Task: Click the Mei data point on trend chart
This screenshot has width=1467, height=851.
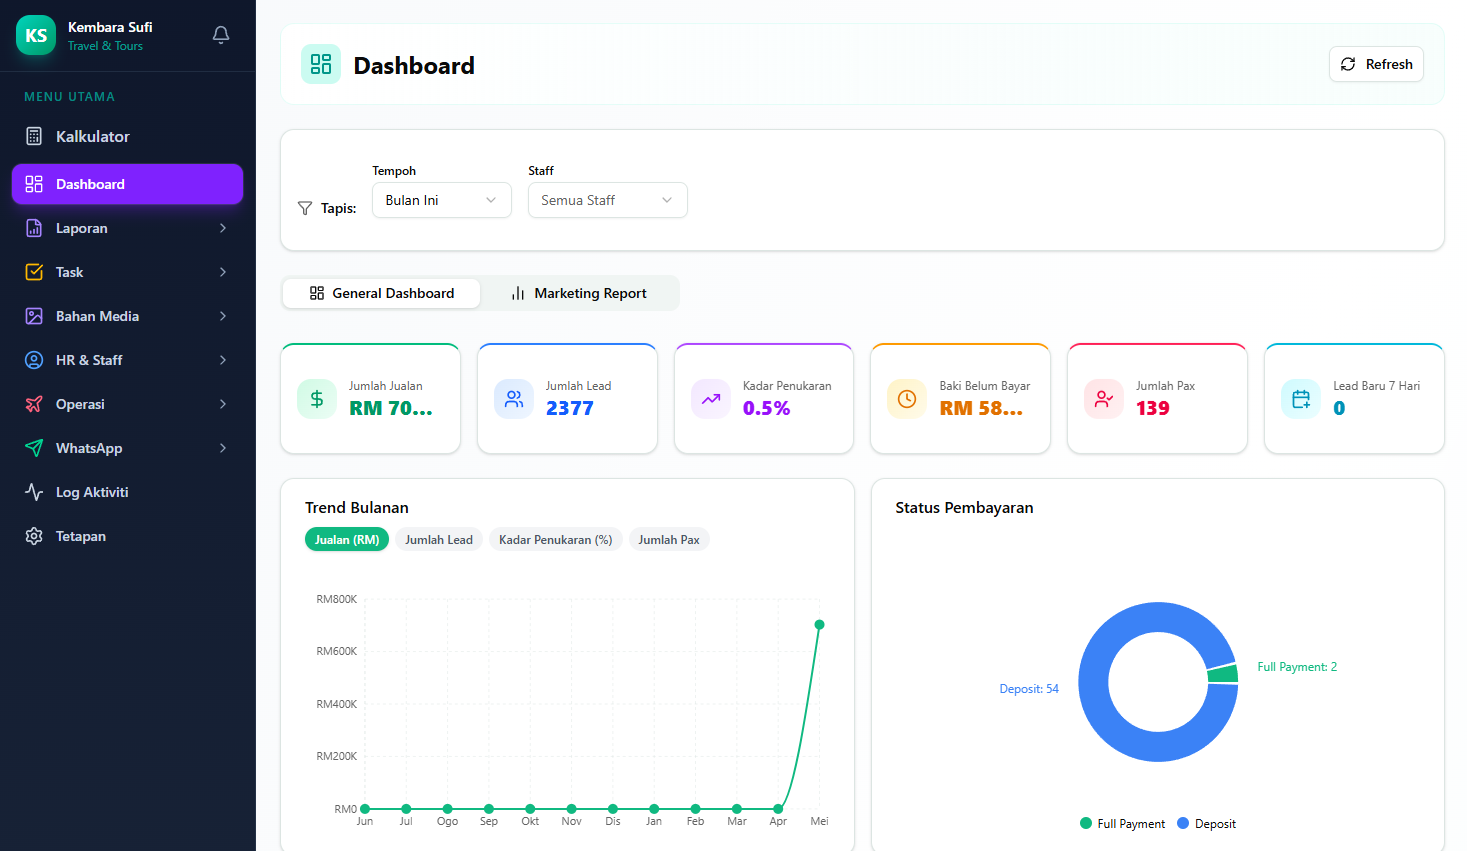Action: [819, 625]
